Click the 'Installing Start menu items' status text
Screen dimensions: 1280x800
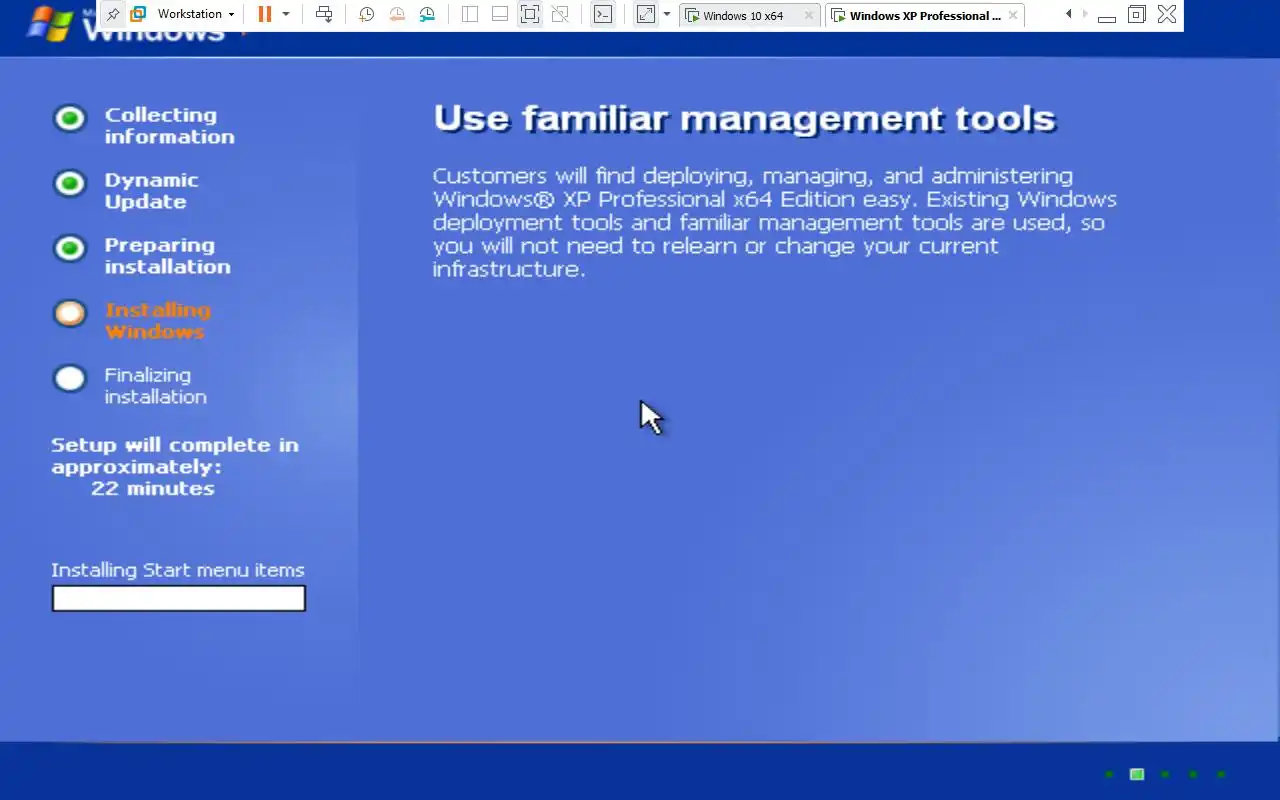point(178,570)
